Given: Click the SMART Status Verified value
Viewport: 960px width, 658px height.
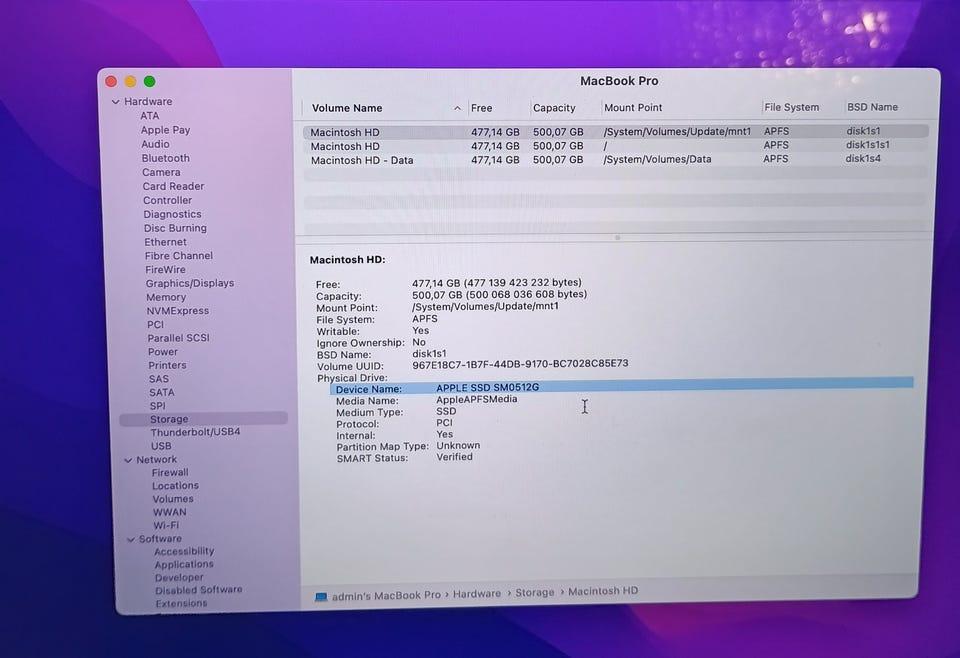Looking at the screenshot, I should click(454, 457).
